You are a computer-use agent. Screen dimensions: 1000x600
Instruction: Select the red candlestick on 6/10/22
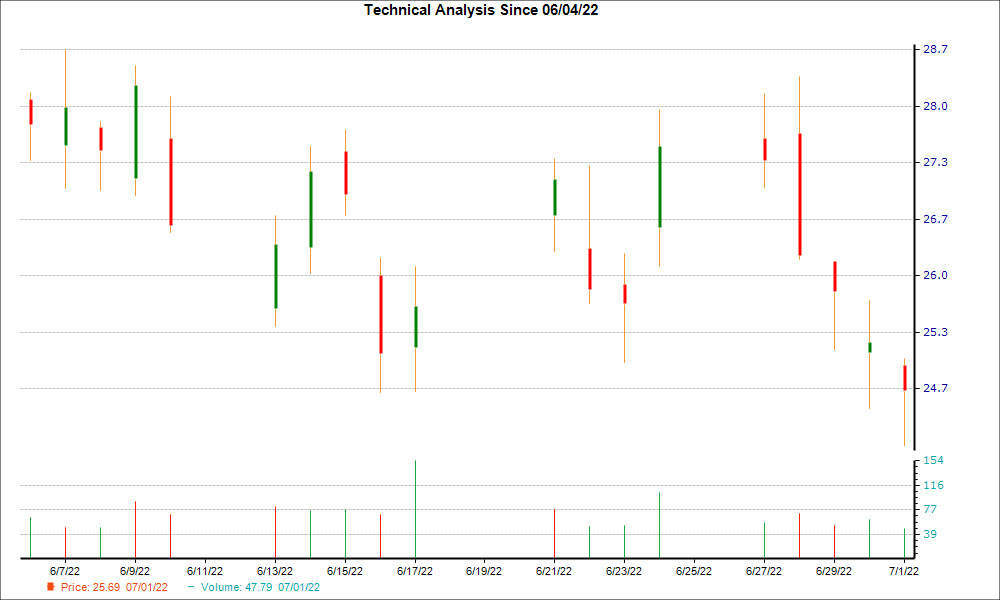pyautogui.click(x=170, y=180)
